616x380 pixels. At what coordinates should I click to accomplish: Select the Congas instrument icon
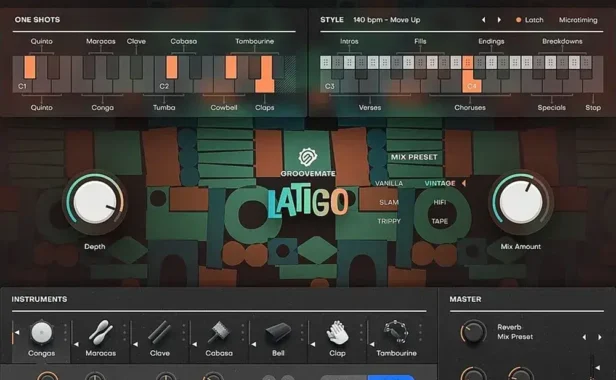coord(42,333)
